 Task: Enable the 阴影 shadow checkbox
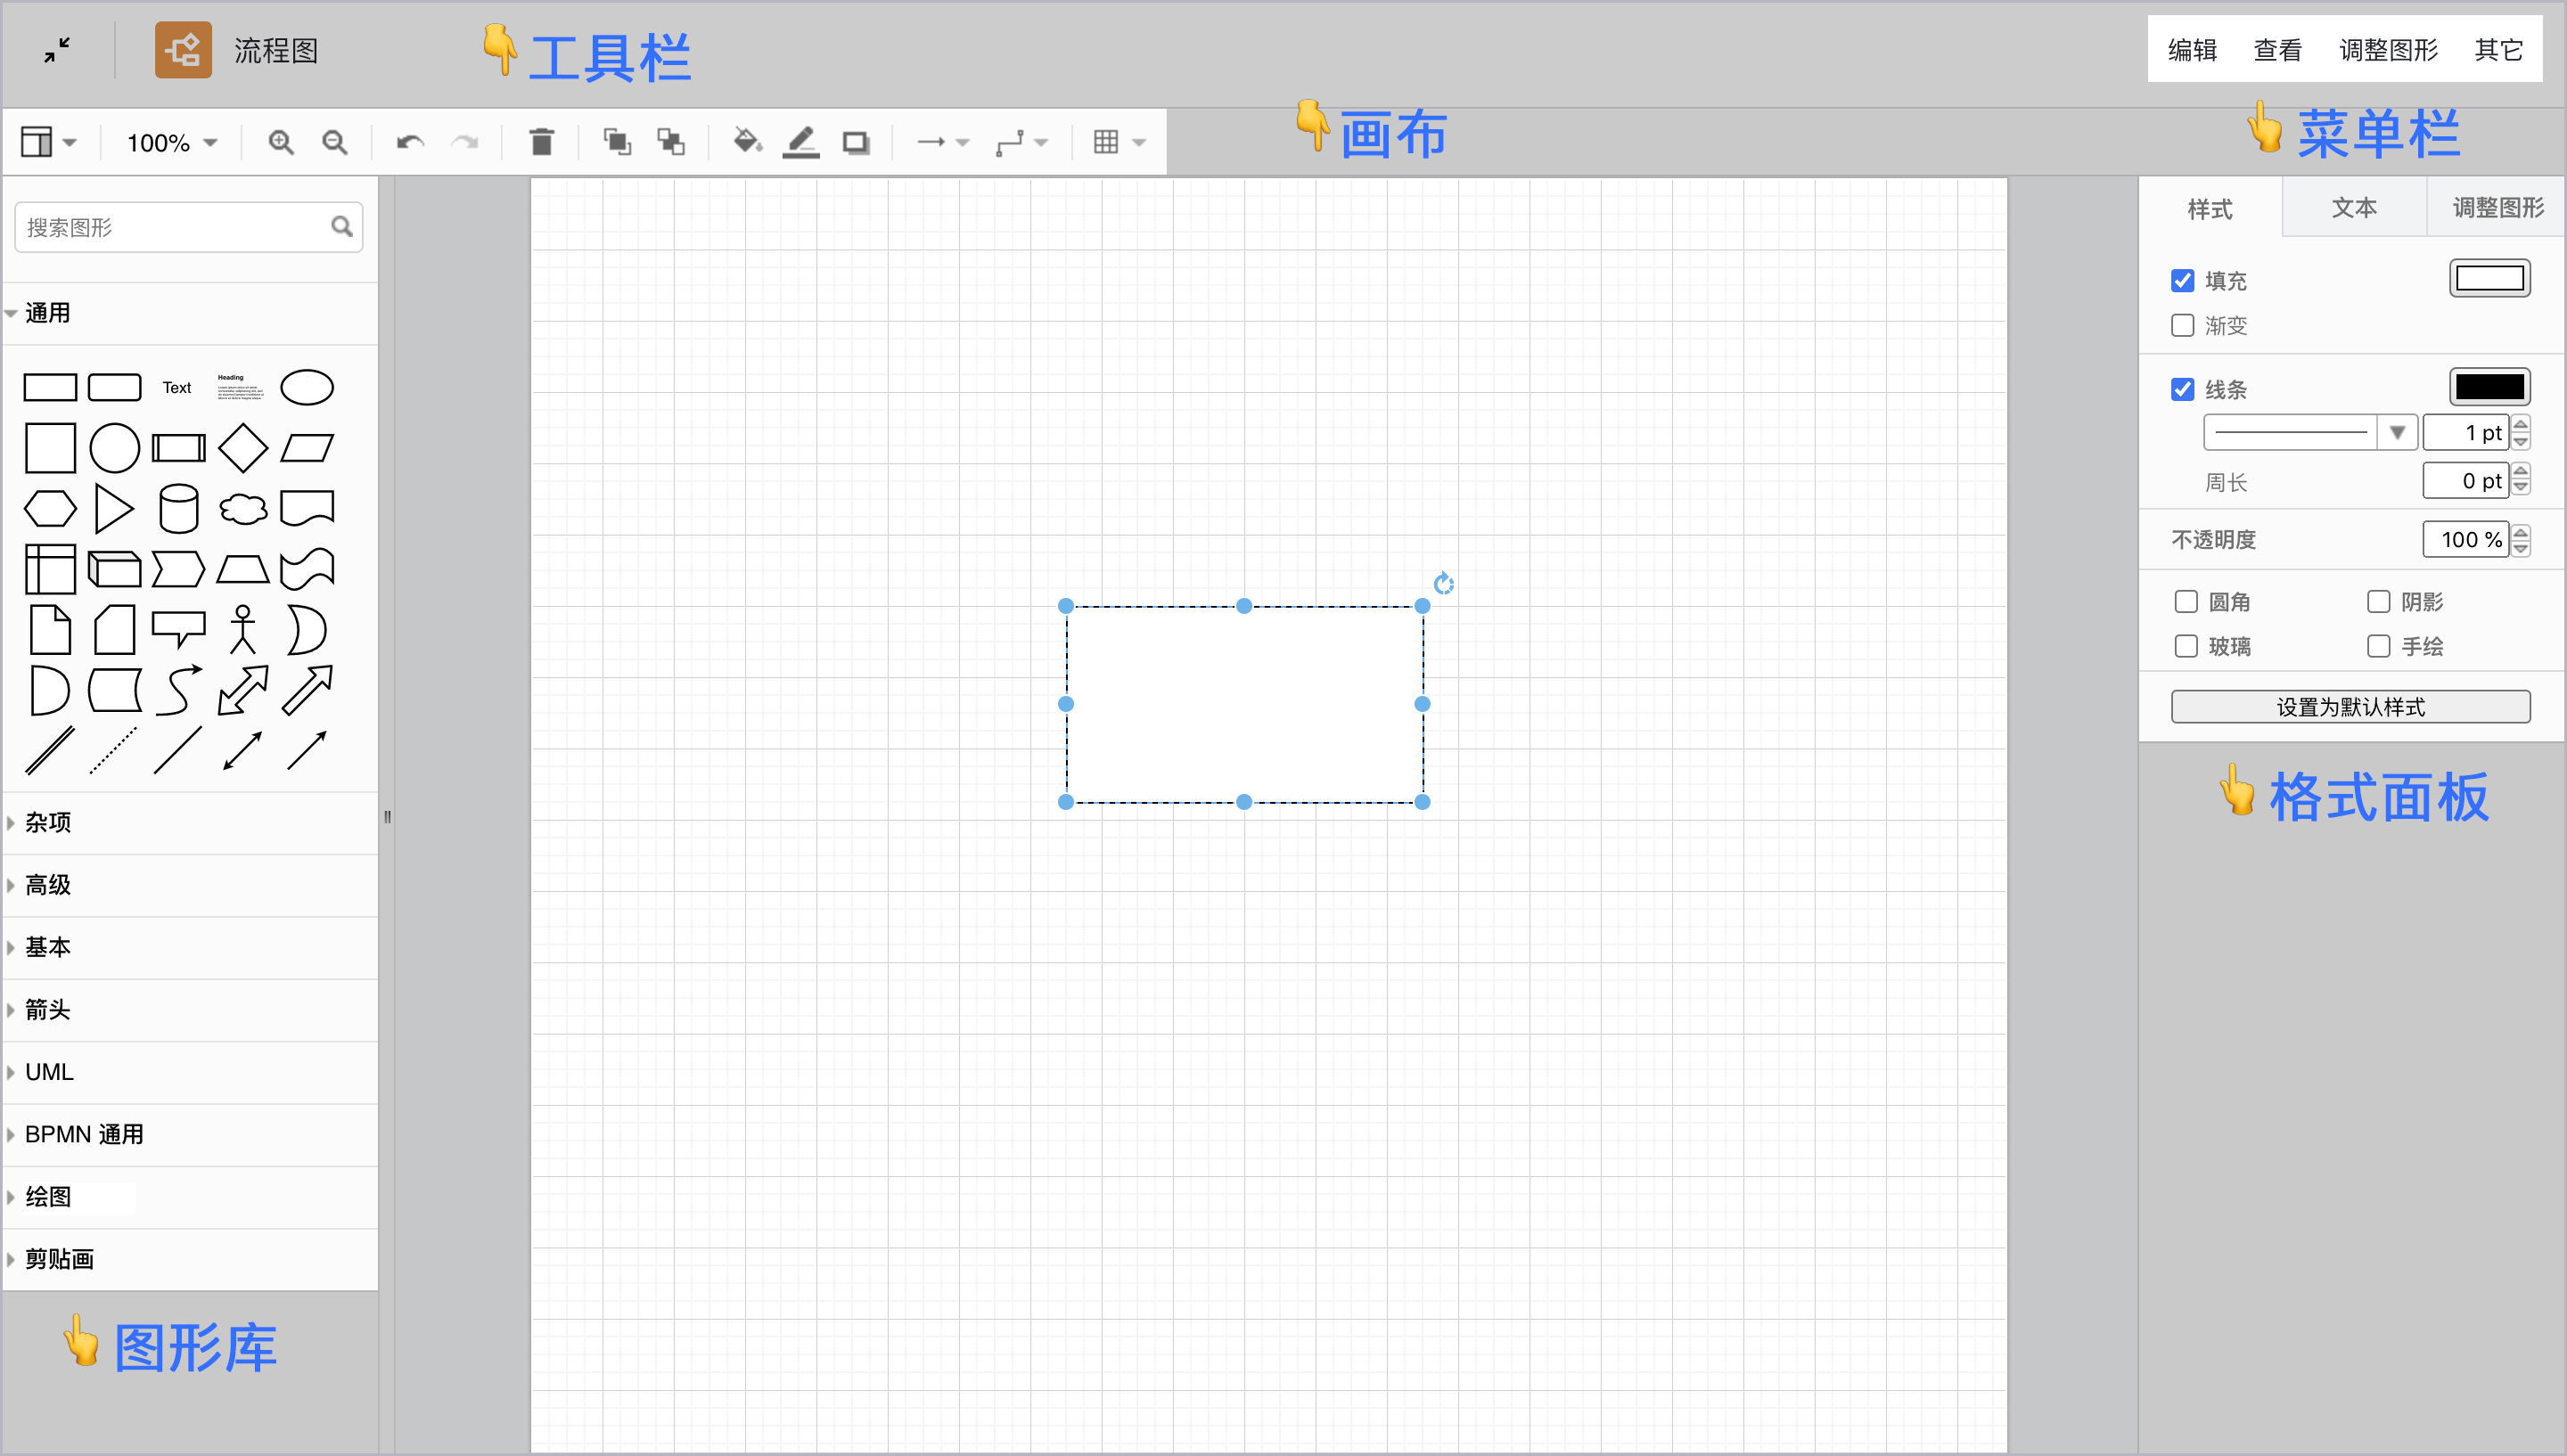[2379, 602]
